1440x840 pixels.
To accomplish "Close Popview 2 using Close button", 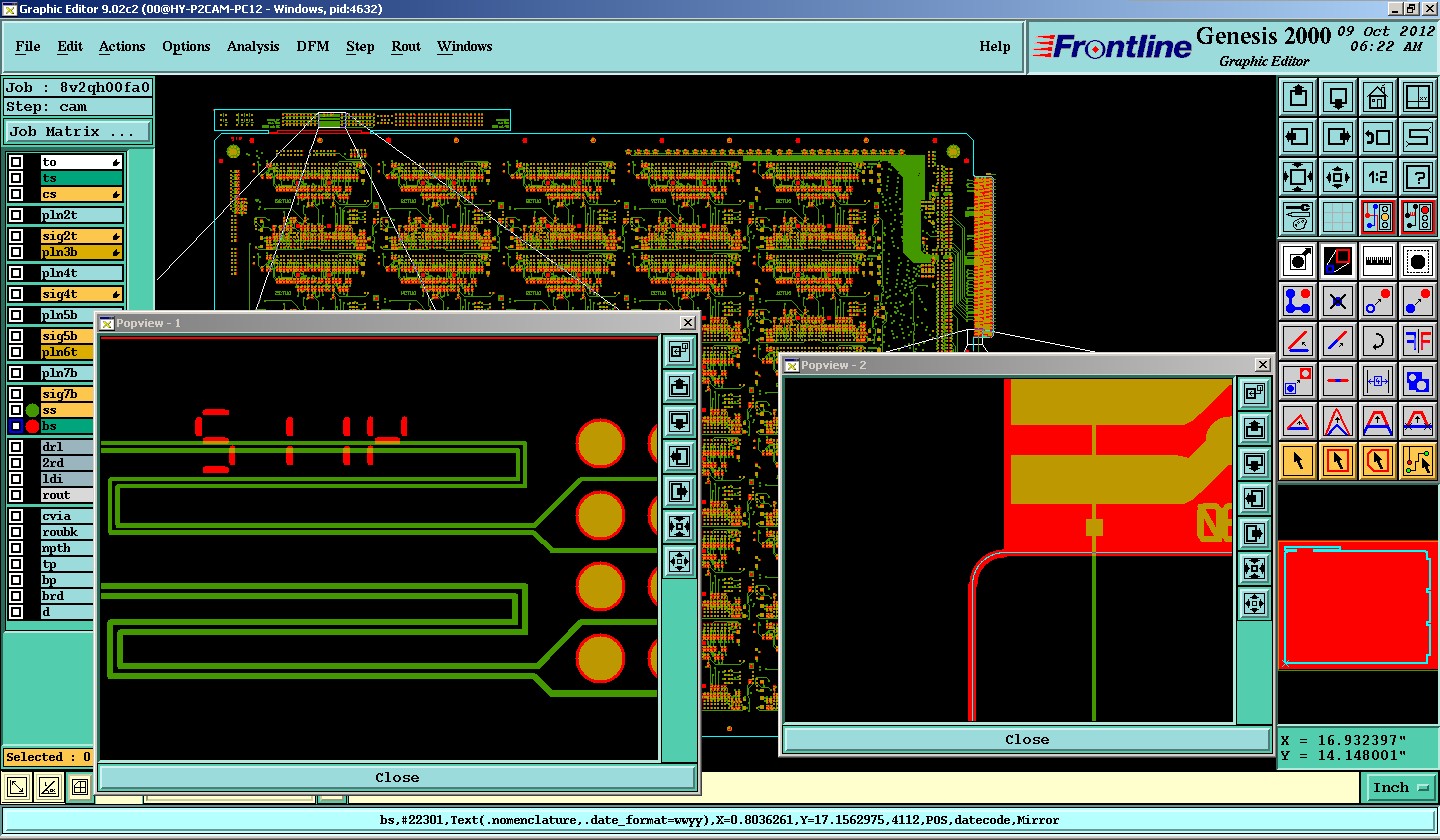I will tap(1026, 740).
